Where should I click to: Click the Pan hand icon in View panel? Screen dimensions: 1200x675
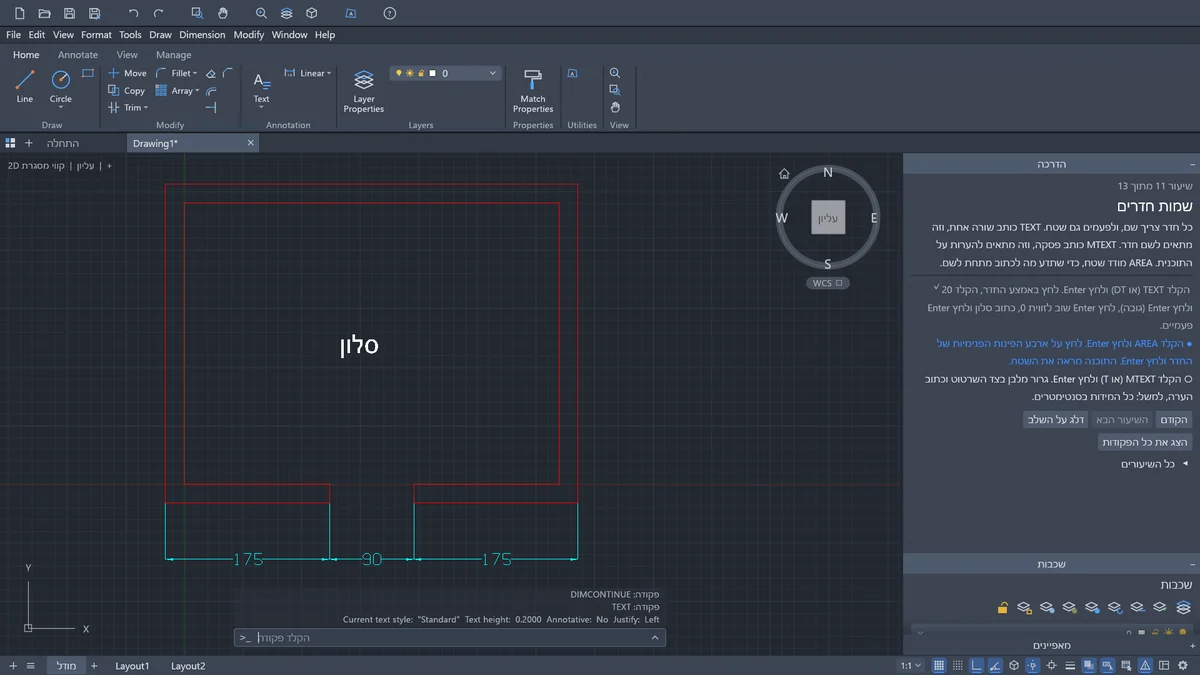click(x=615, y=107)
